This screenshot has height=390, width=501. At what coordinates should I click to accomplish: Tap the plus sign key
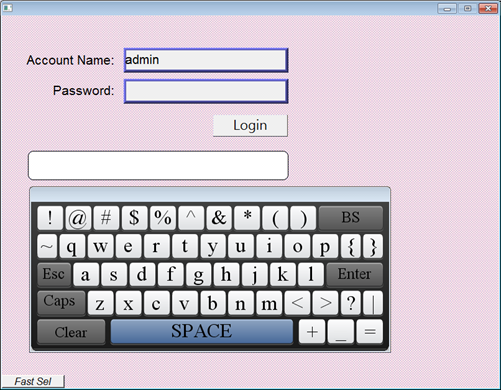[x=312, y=332]
